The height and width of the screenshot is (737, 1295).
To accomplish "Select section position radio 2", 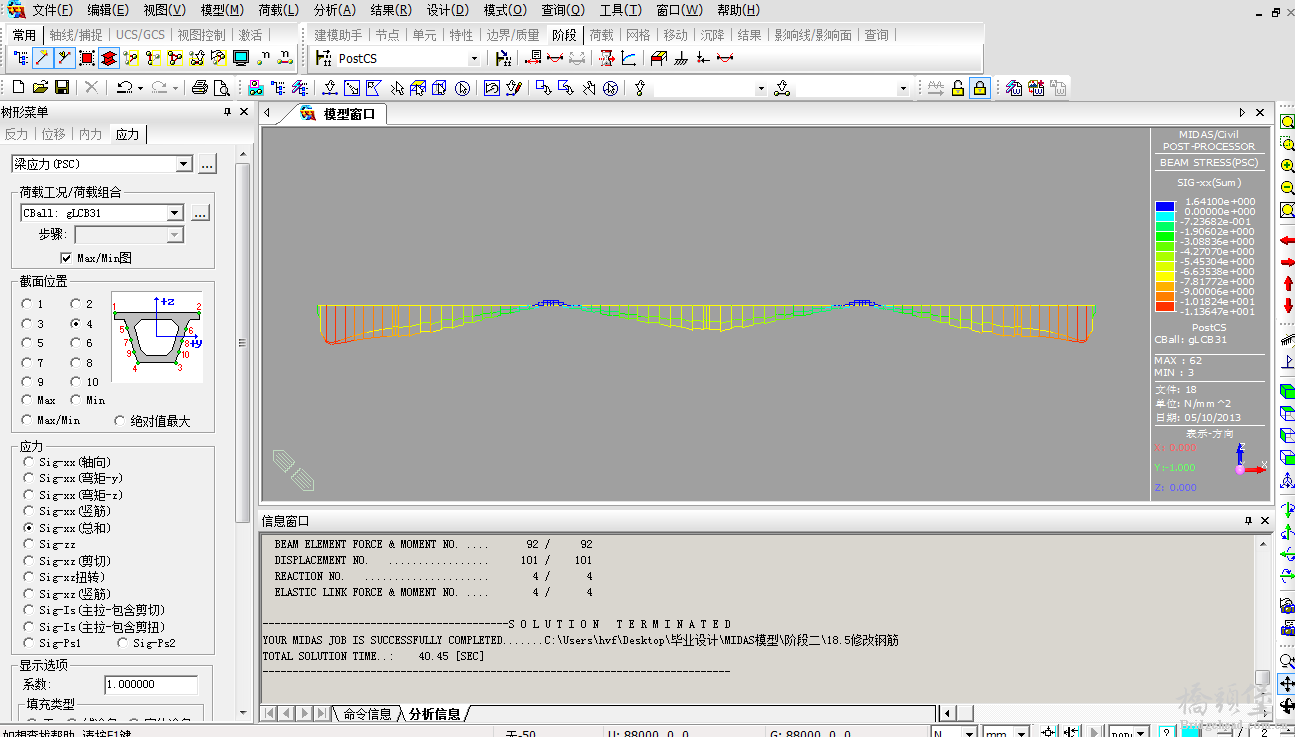I will 75,304.
